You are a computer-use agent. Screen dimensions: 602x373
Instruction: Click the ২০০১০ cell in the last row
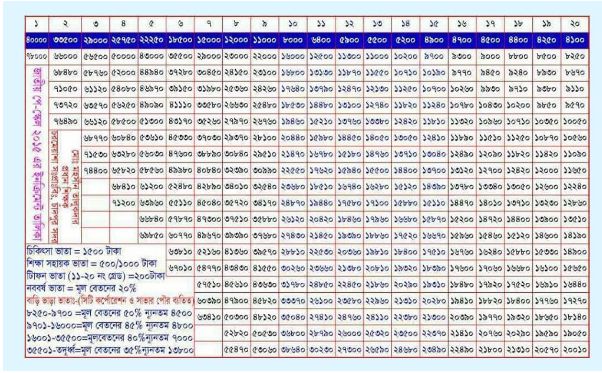pyautogui.click(x=575, y=350)
